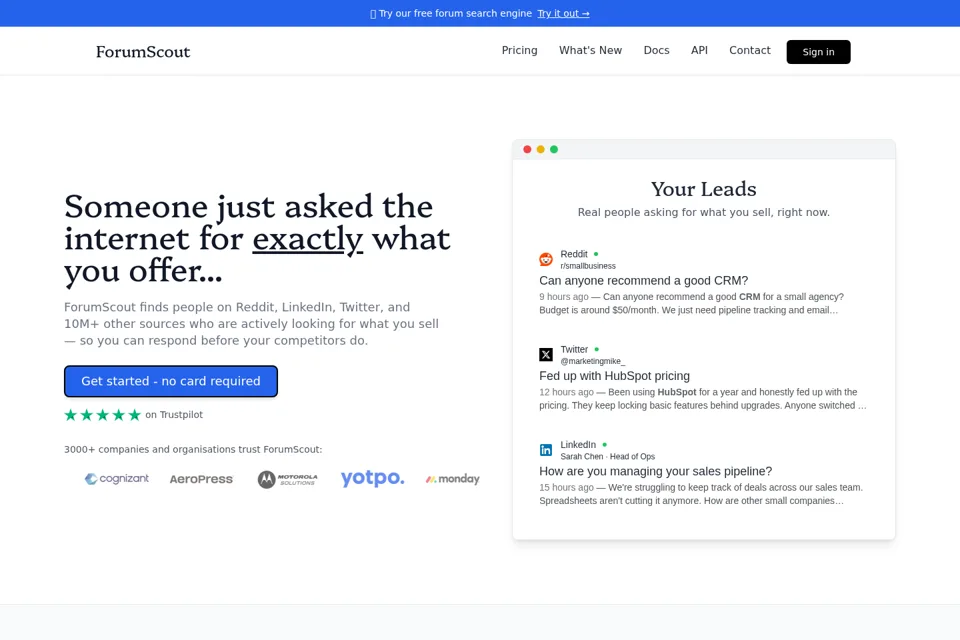Click 'Try our free forum search engine'

point(455,13)
